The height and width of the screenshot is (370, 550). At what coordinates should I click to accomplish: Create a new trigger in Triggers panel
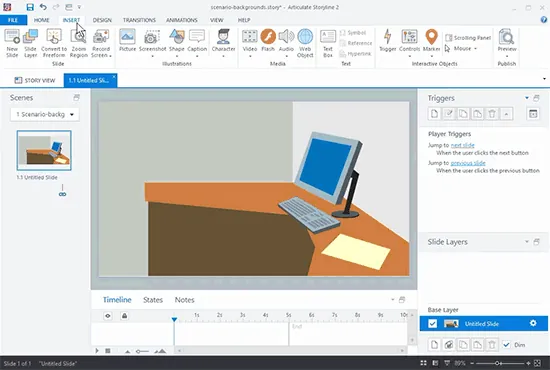click(434, 114)
